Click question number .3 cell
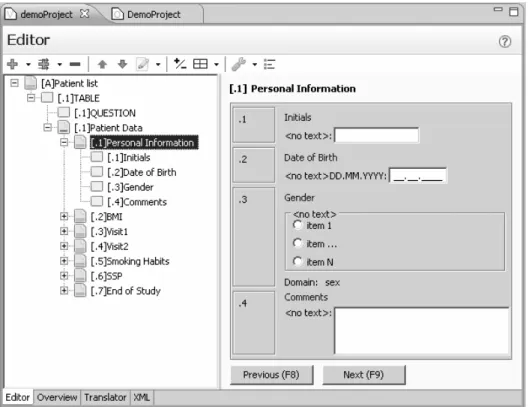The image size is (529, 407). 254,237
